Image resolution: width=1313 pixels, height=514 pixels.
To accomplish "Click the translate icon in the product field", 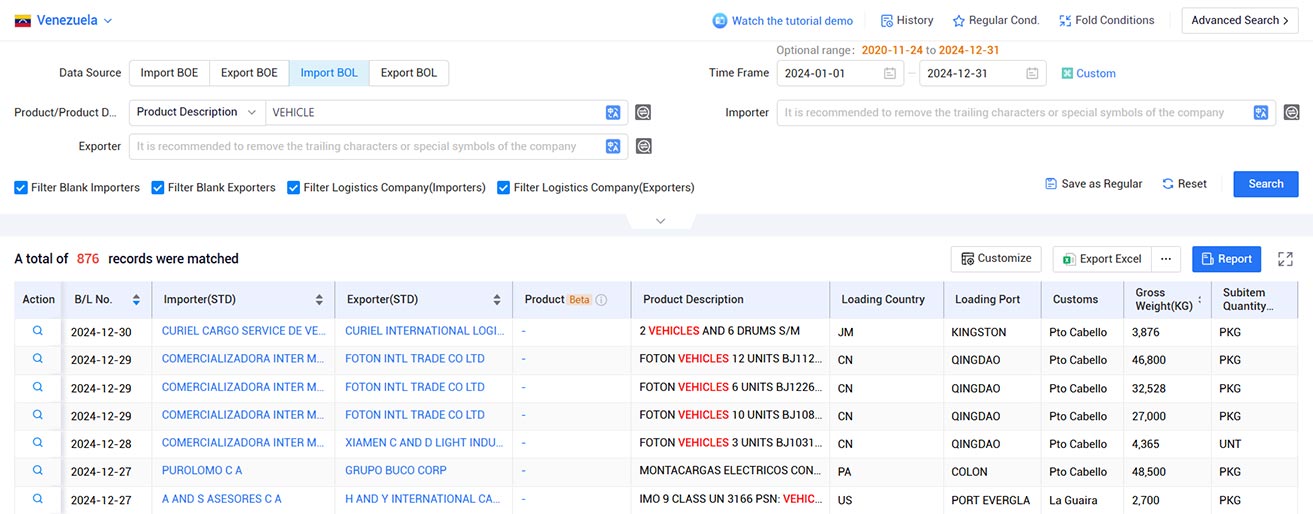I will pyautogui.click(x=614, y=113).
